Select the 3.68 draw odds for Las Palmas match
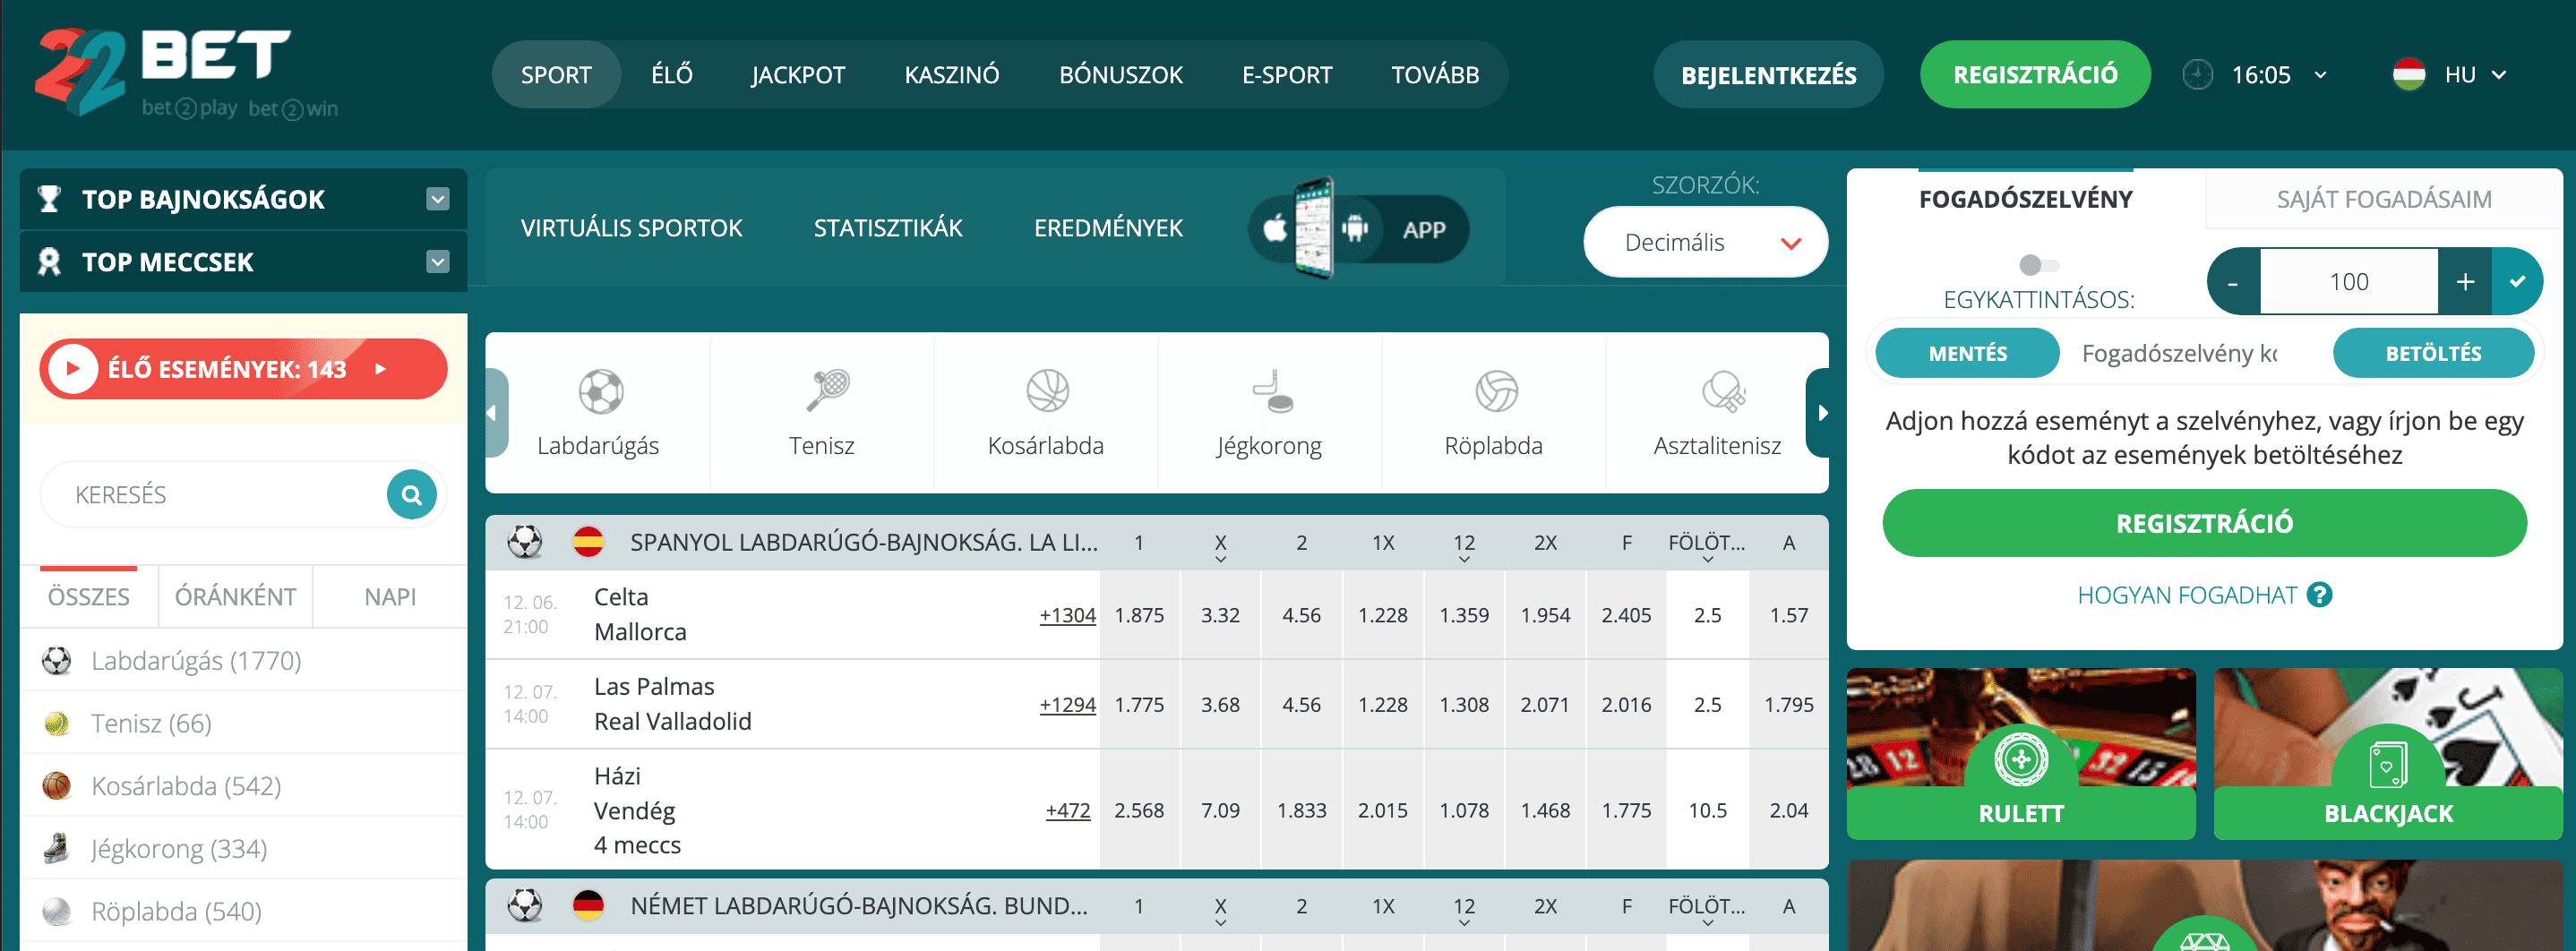The height and width of the screenshot is (951, 2576). pos(1220,705)
